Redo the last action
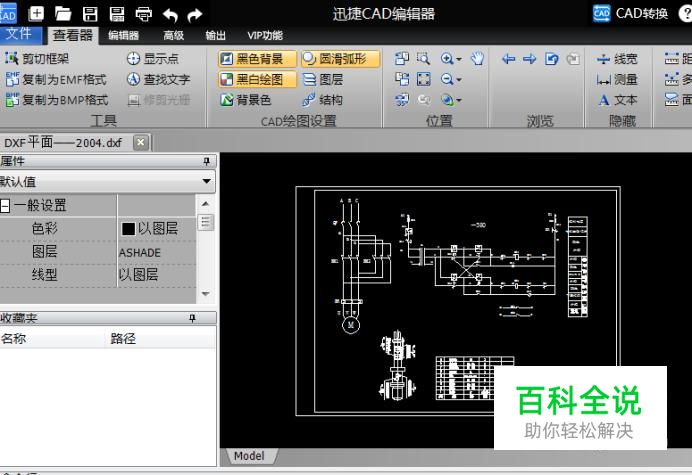692x475 pixels. point(195,15)
